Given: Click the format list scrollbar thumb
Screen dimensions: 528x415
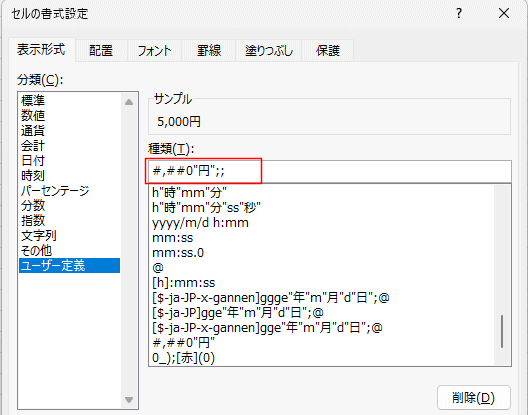Looking at the screenshot, I should [502, 331].
